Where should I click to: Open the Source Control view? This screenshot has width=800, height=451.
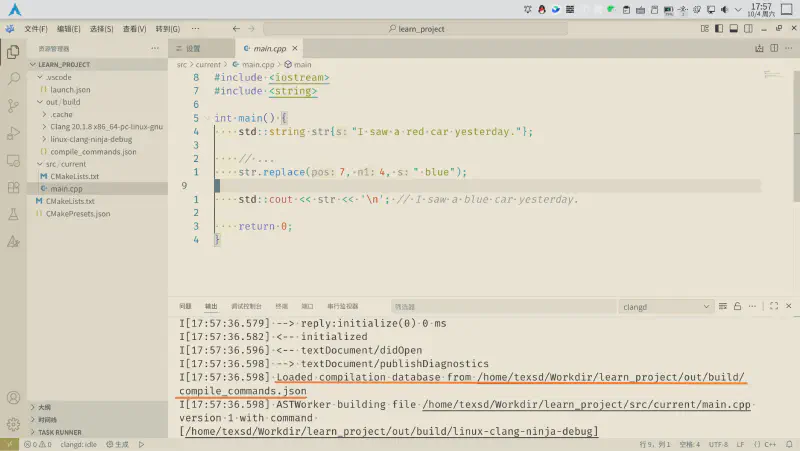coord(13,105)
